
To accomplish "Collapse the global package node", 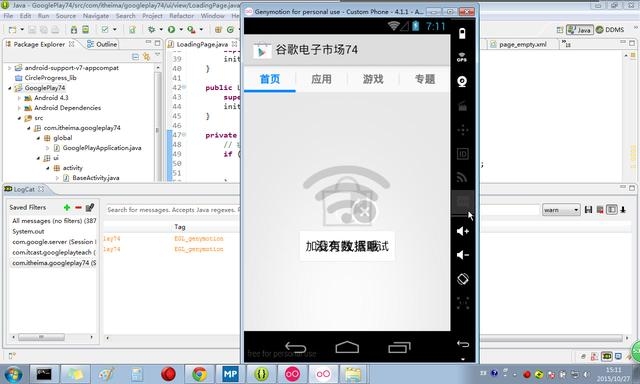I will point(38,138).
